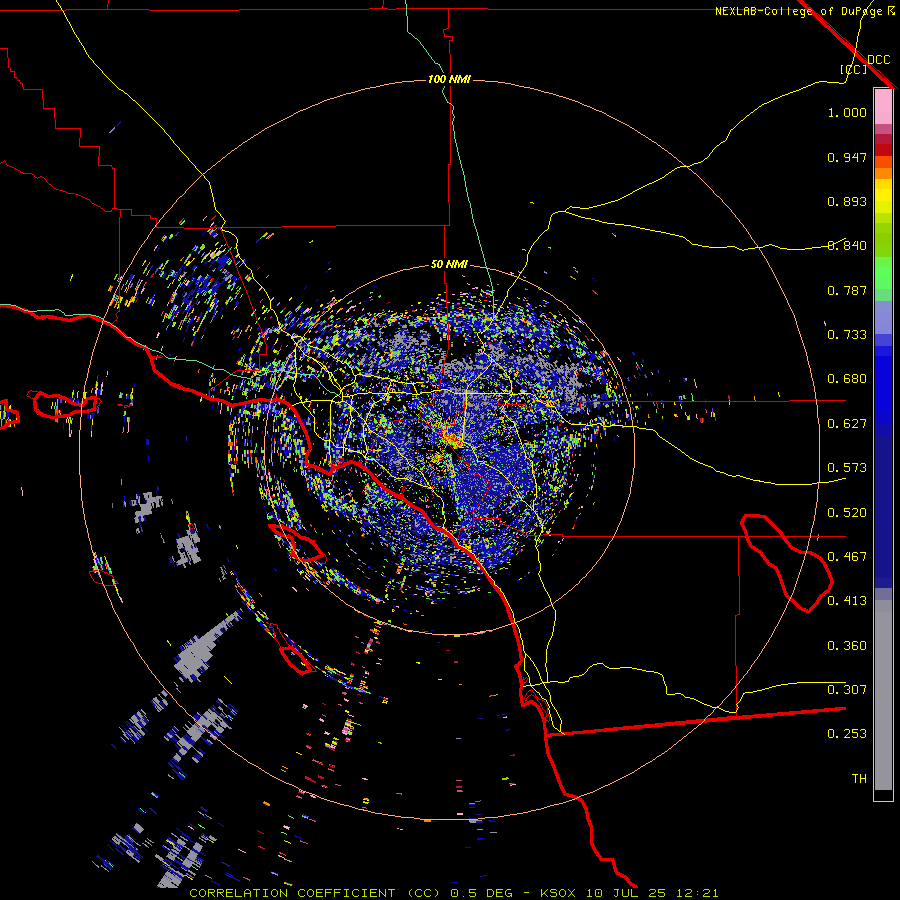Select the 0.627 scale value
This screenshot has width=900, height=900.
coord(847,424)
